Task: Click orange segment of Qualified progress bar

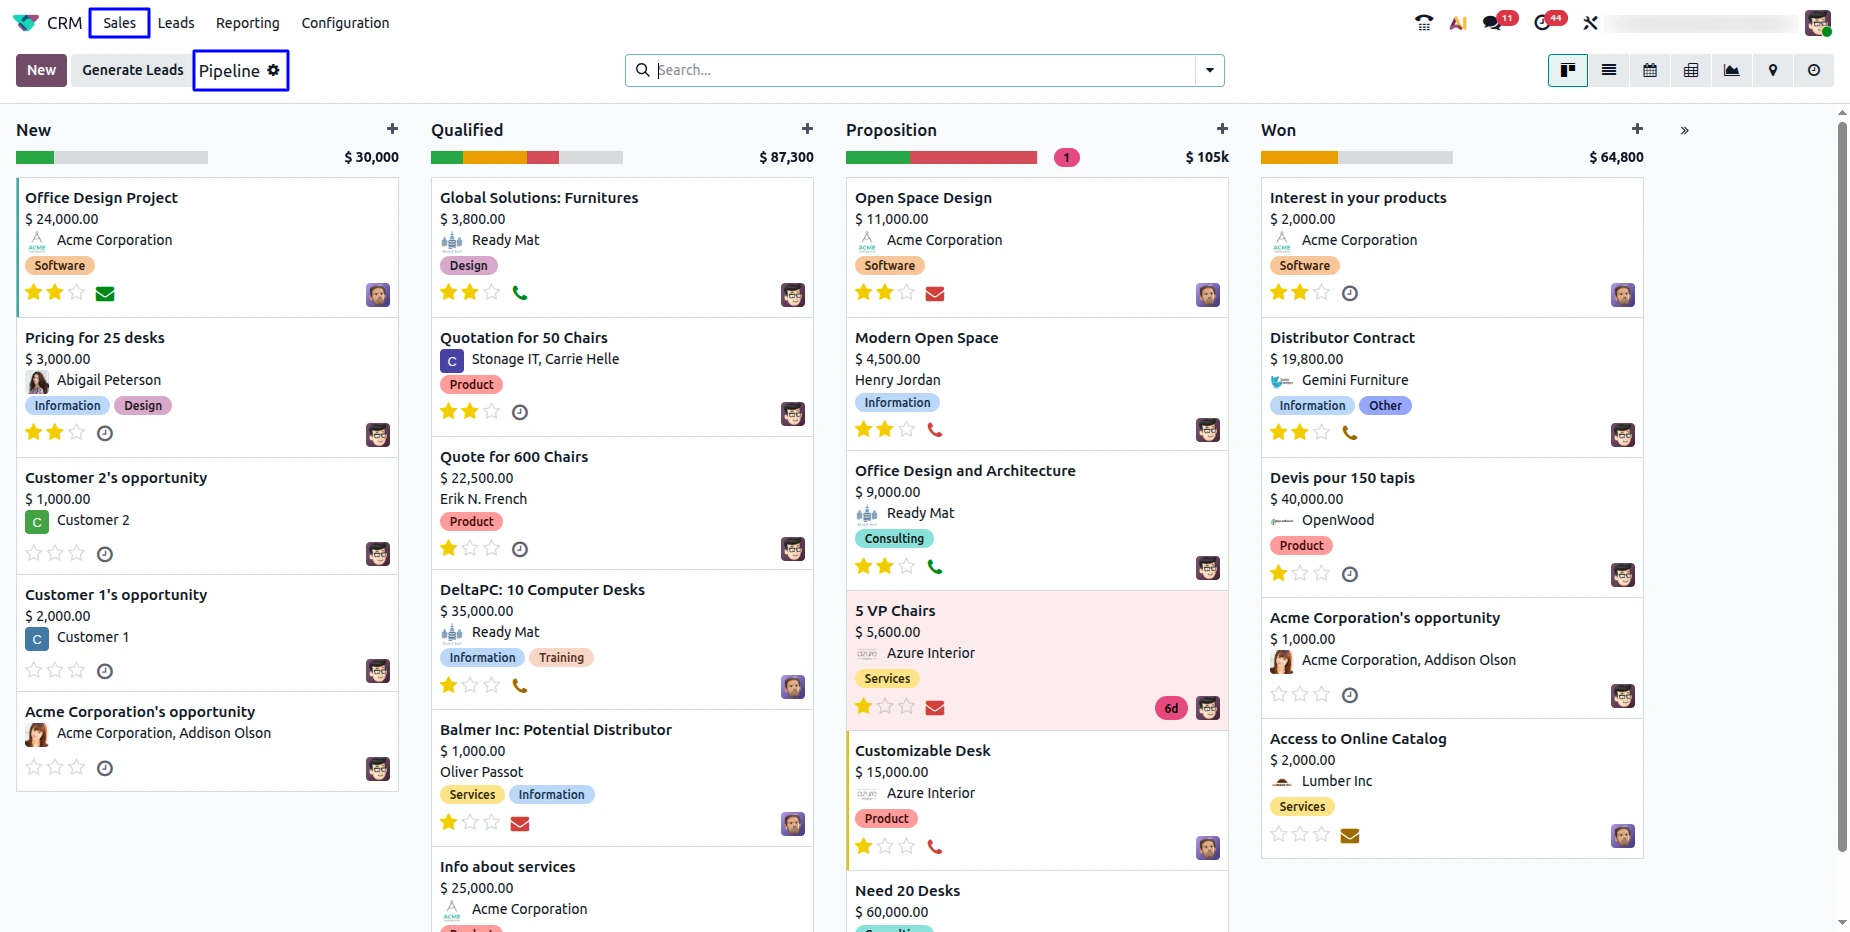Action: tap(495, 157)
